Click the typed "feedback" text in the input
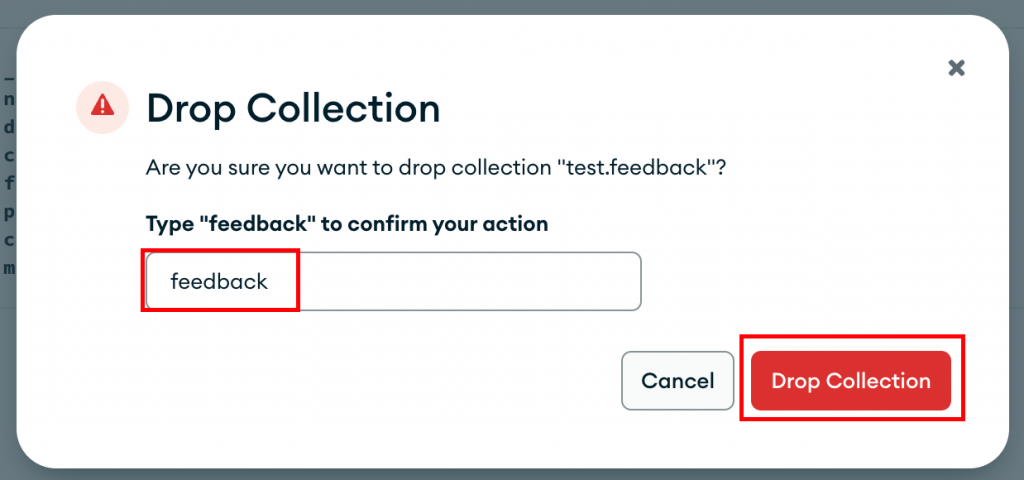 pyautogui.click(x=219, y=282)
